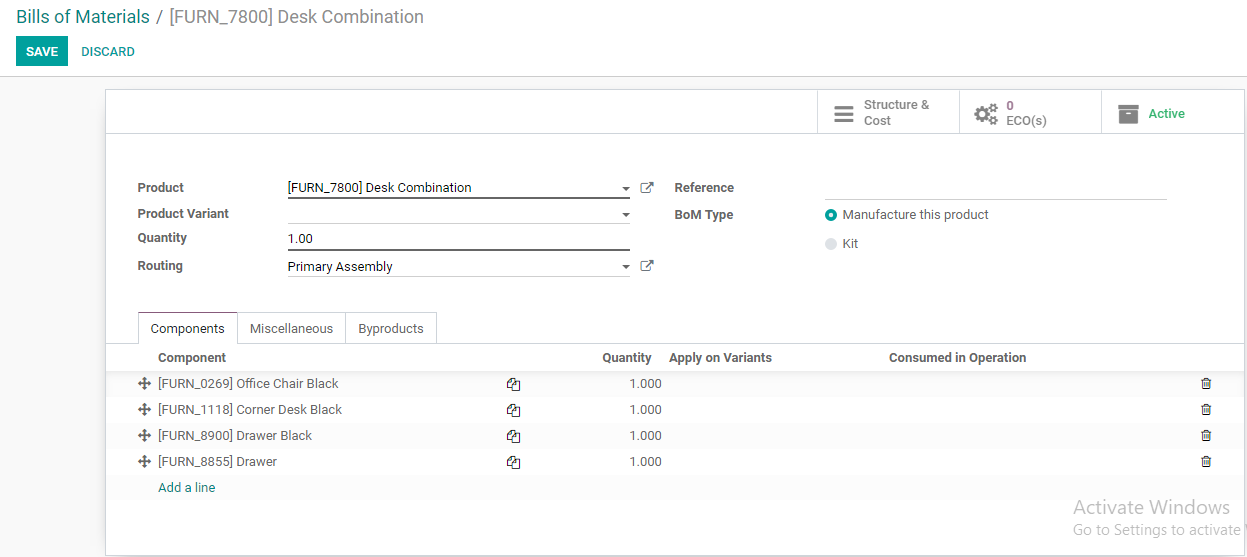Click the Quantity input field
The height and width of the screenshot is (557, 1247).
(x=458, y=239)
